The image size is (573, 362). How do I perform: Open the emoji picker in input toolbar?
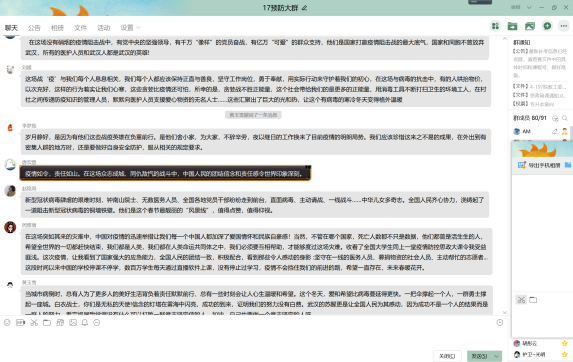(7, 323)
